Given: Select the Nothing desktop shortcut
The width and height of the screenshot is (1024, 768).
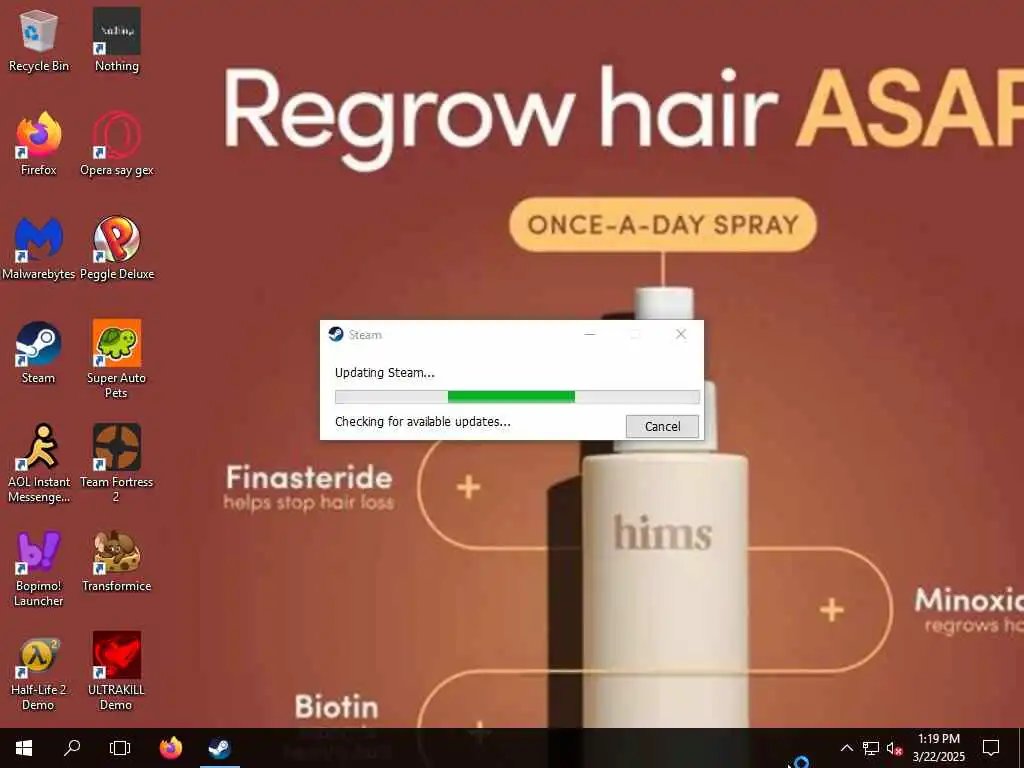Looking at the screenshot, I should point(116,40).
